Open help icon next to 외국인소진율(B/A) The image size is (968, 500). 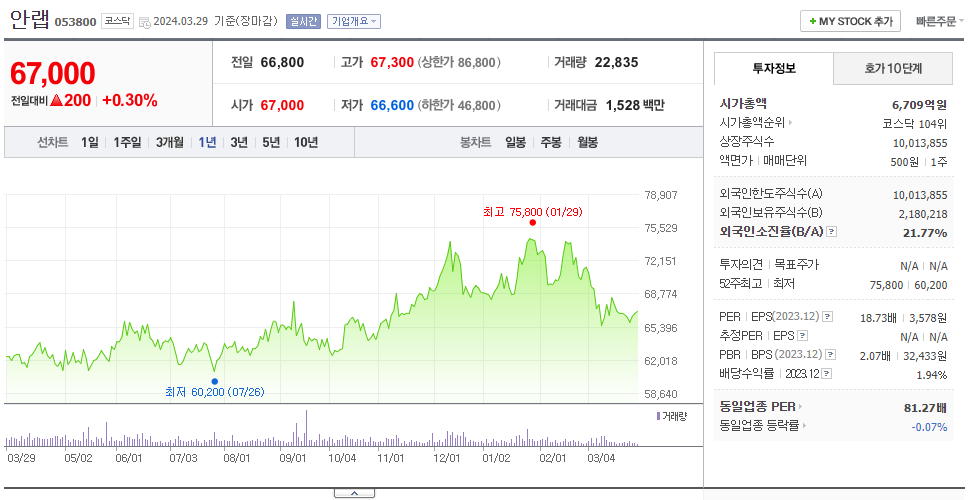tap(832, 232)
